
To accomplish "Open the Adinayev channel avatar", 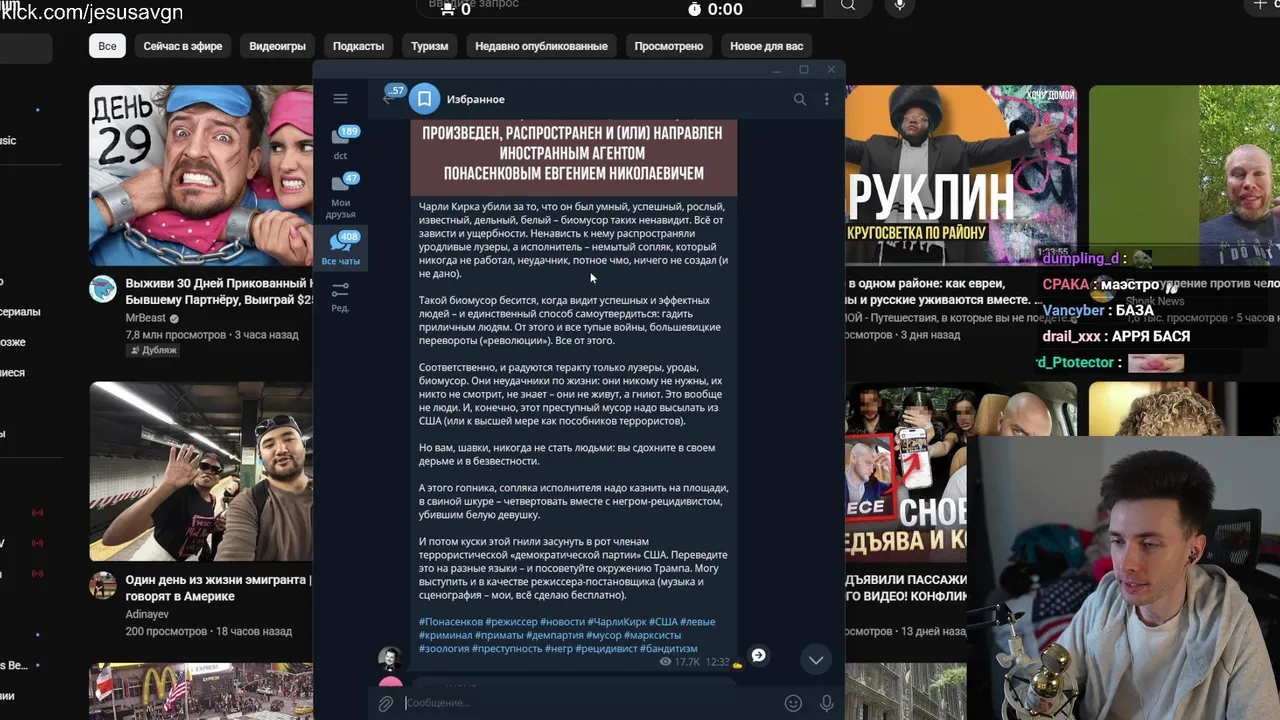I will [103, 585].
